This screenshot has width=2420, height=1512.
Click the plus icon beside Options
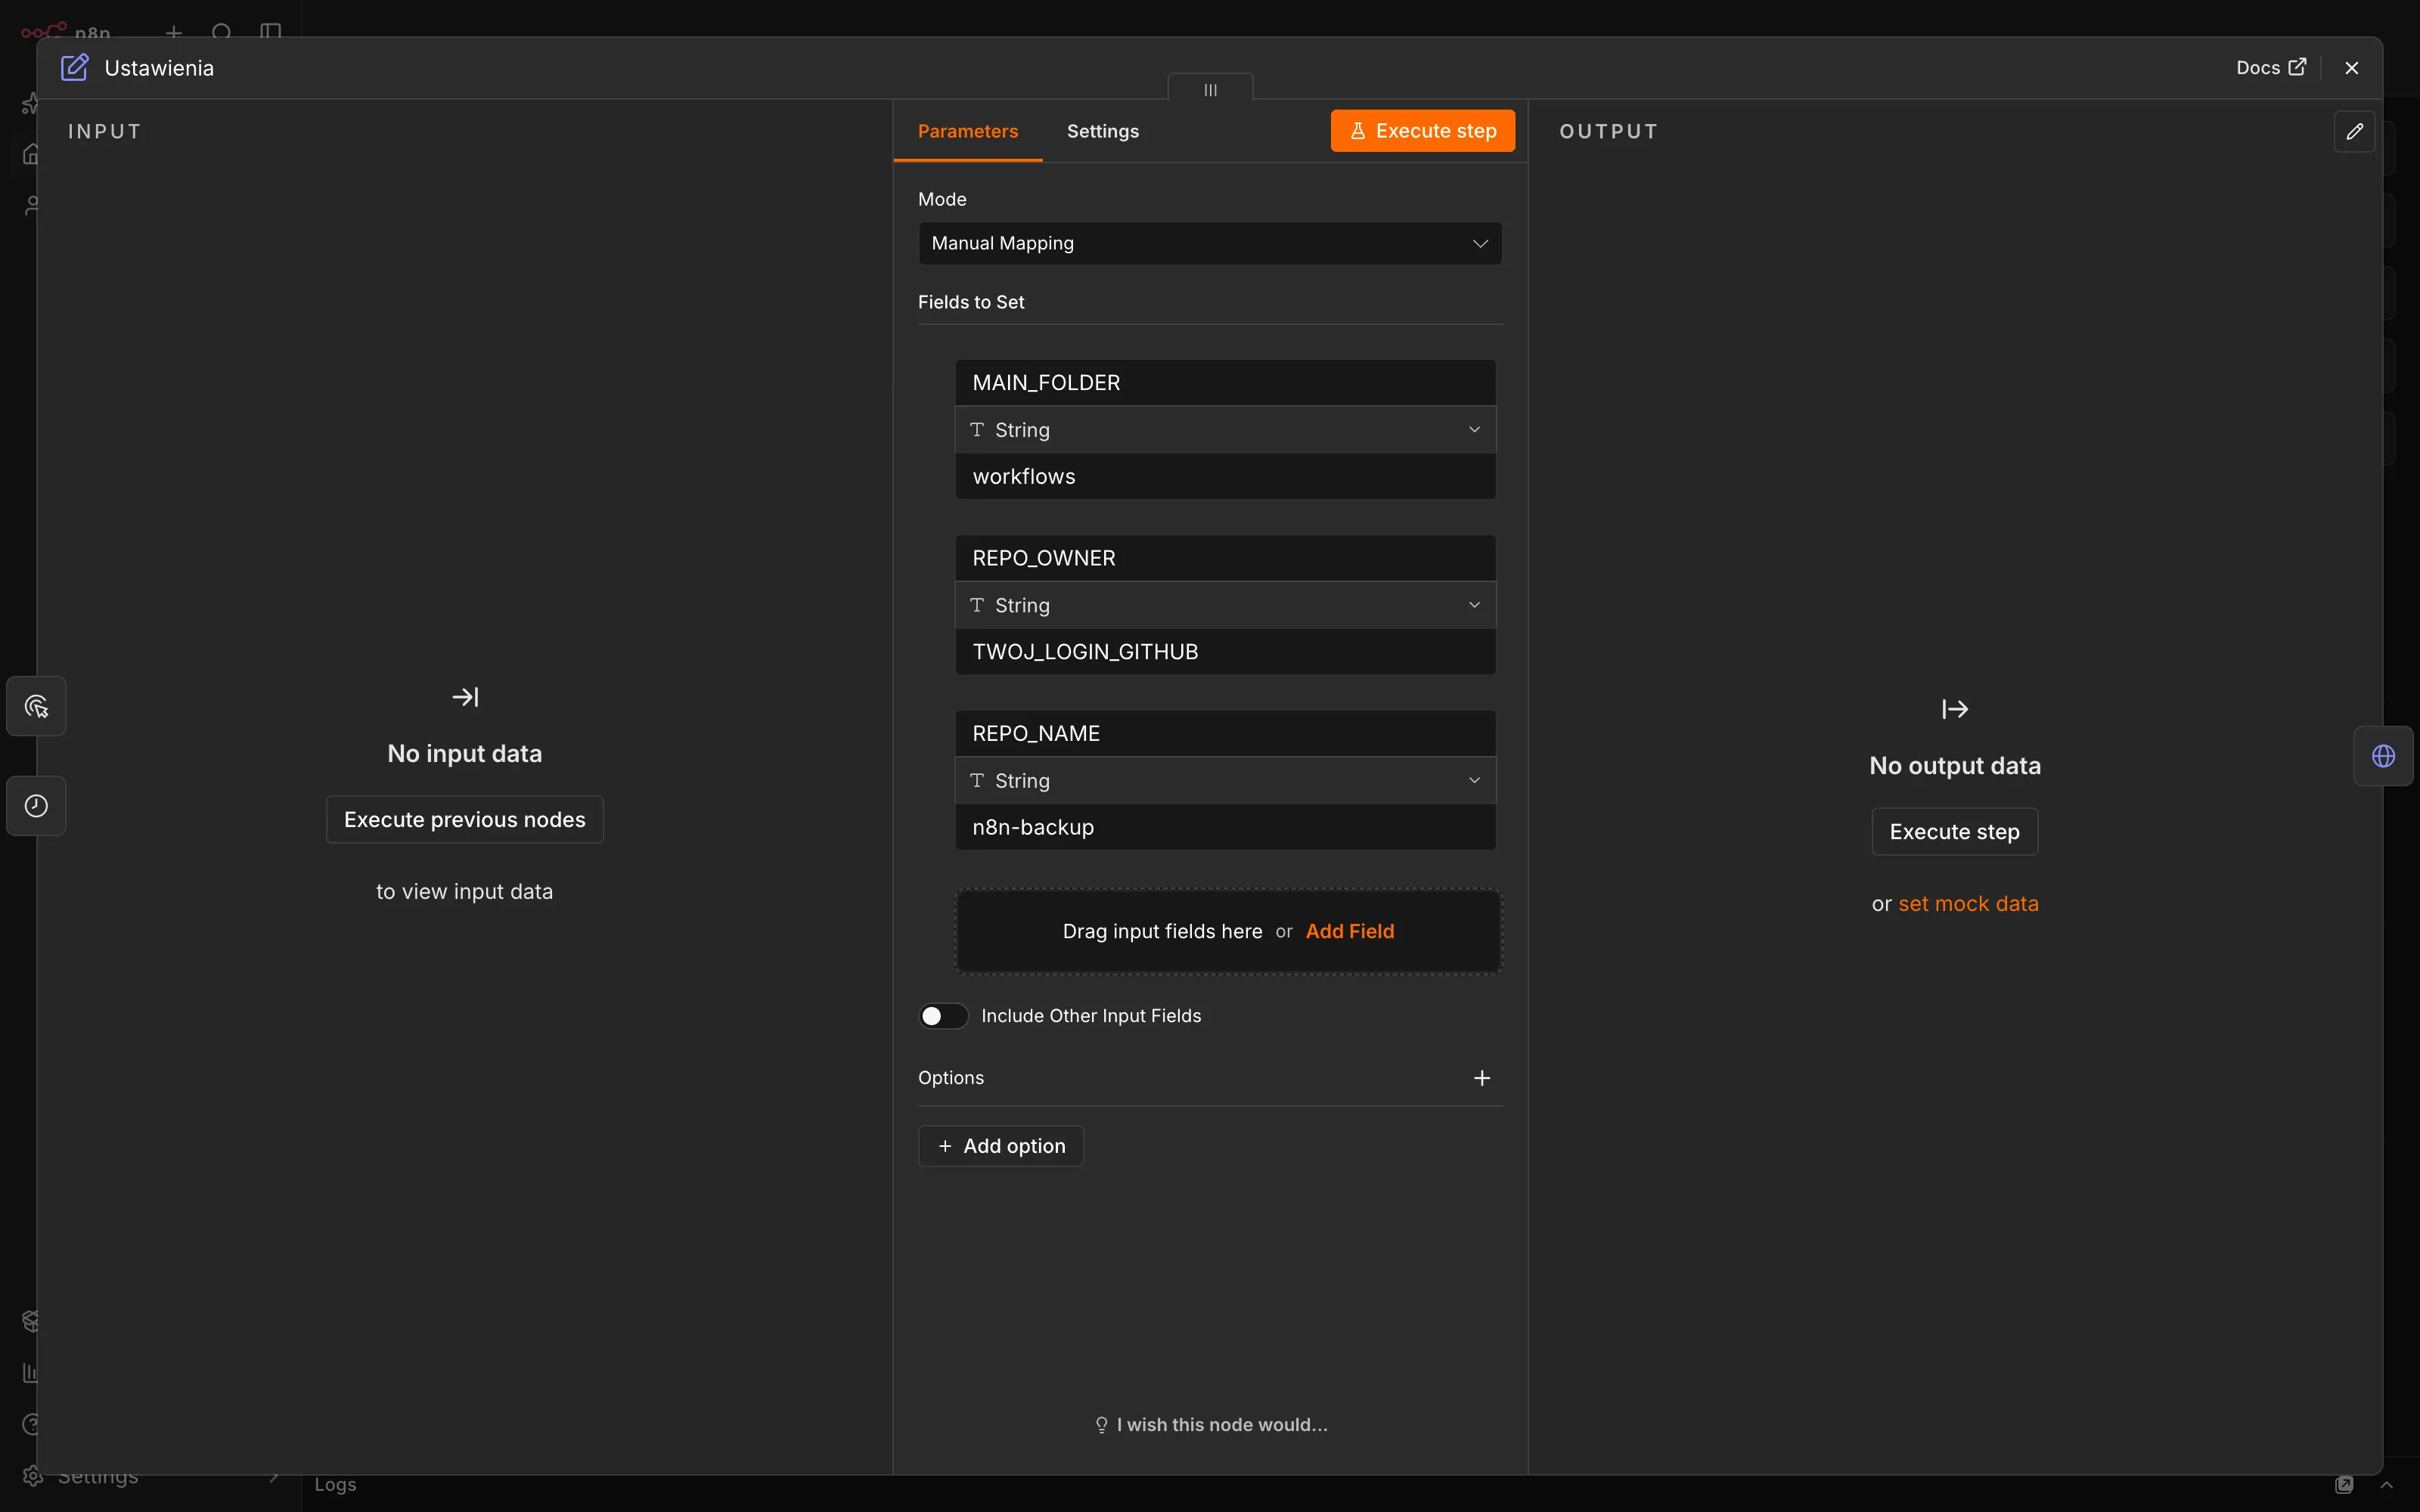(x=1482, y=1078)
